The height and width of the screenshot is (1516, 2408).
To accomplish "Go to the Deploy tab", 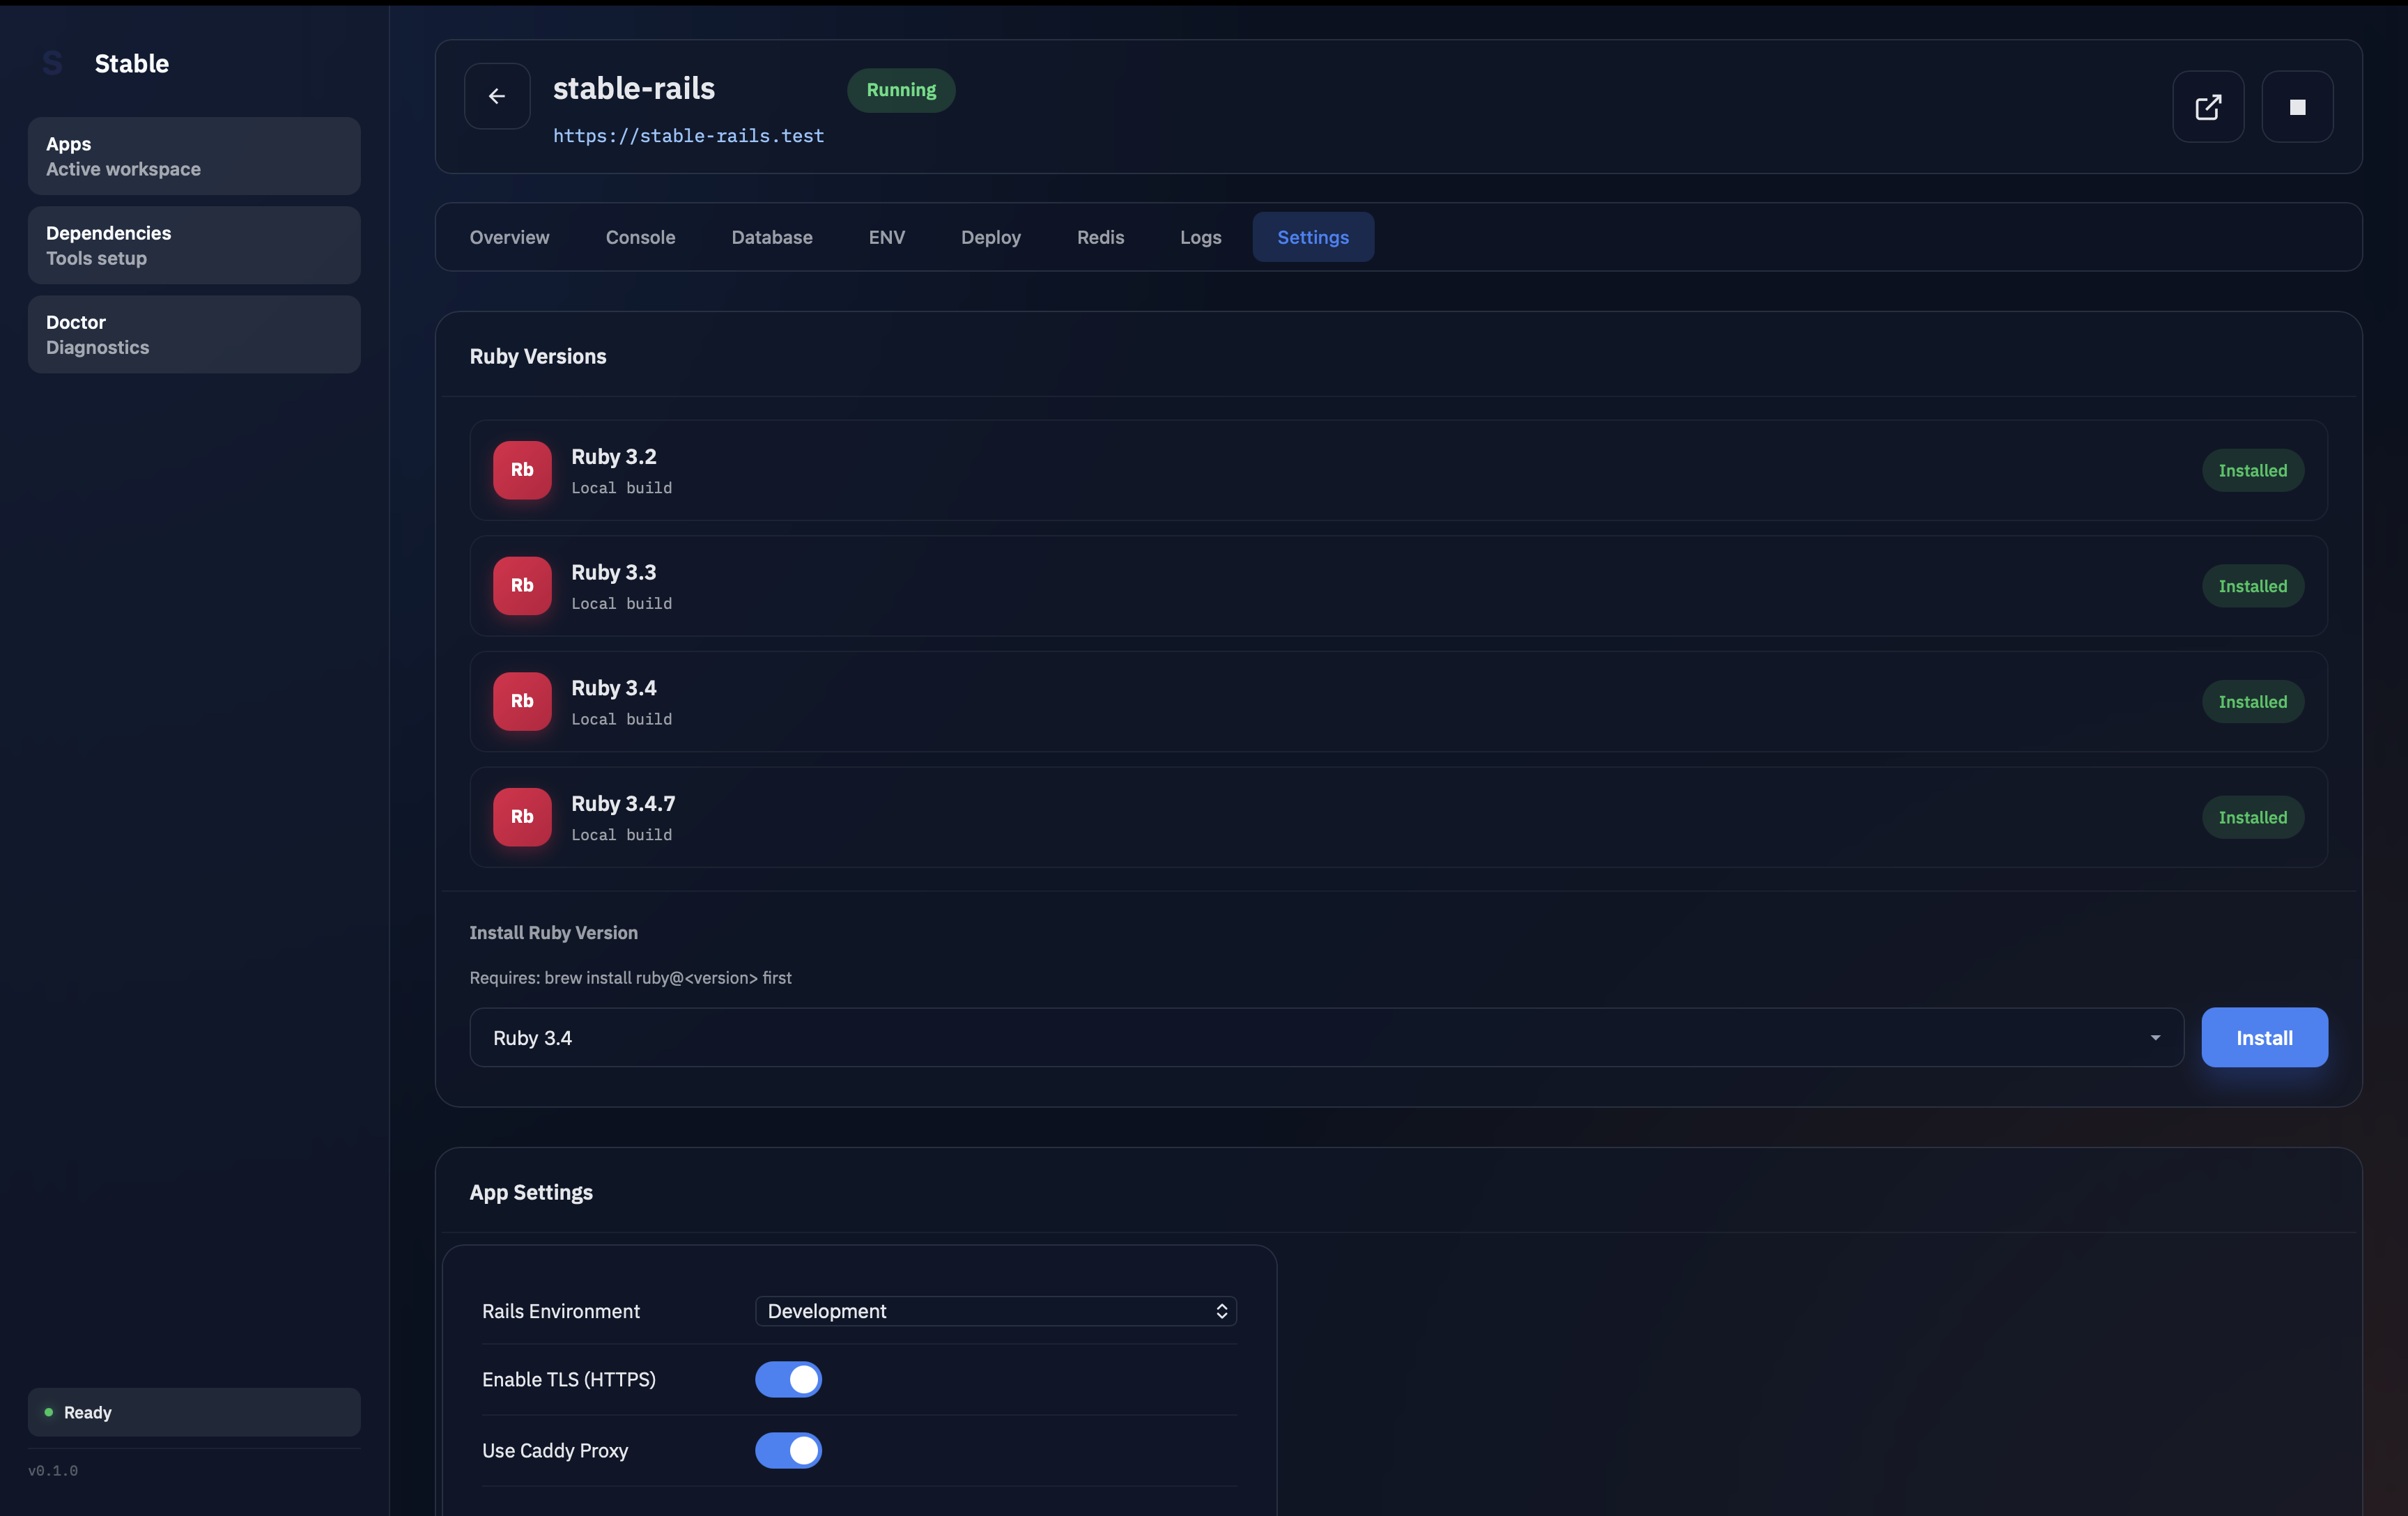I will coord(991,237).
